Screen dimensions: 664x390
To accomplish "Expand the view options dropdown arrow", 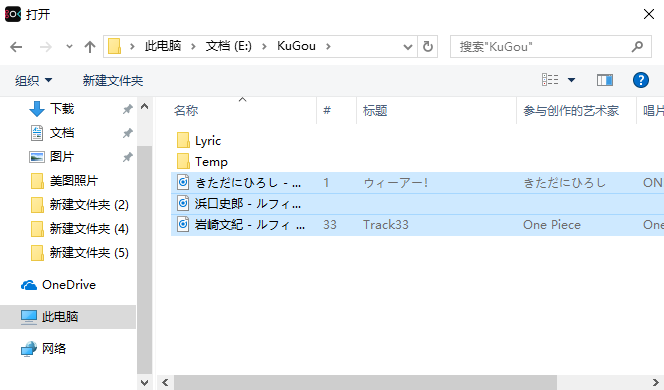I will pos(571,80).
